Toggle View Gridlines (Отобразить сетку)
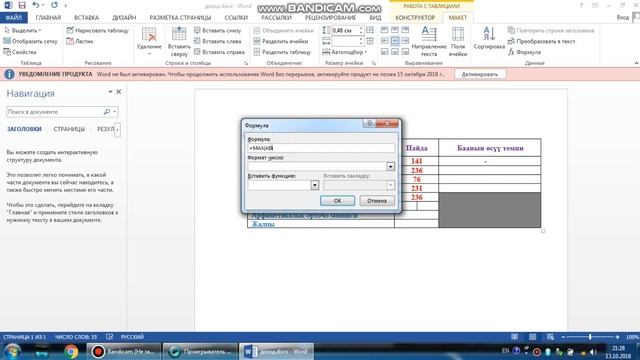Screen dimensions: 640x360 tap(31, 41)
